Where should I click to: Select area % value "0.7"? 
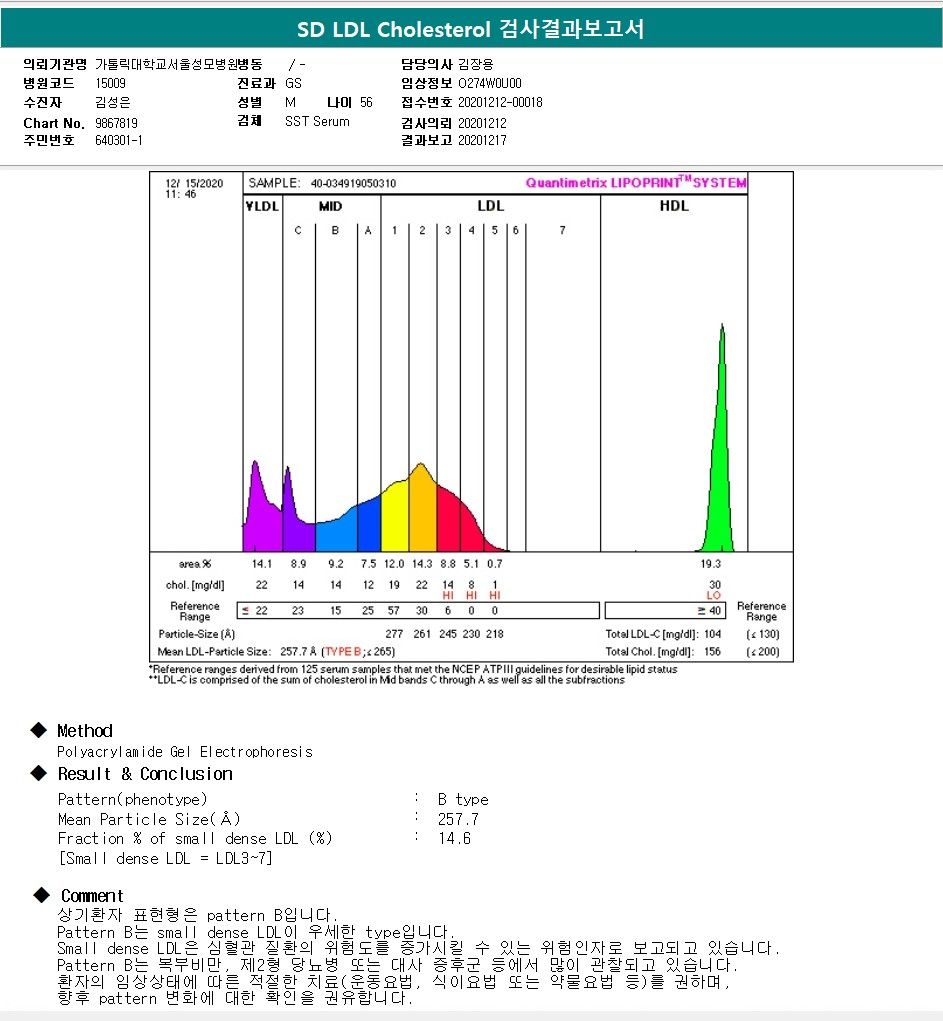(495, 564)
